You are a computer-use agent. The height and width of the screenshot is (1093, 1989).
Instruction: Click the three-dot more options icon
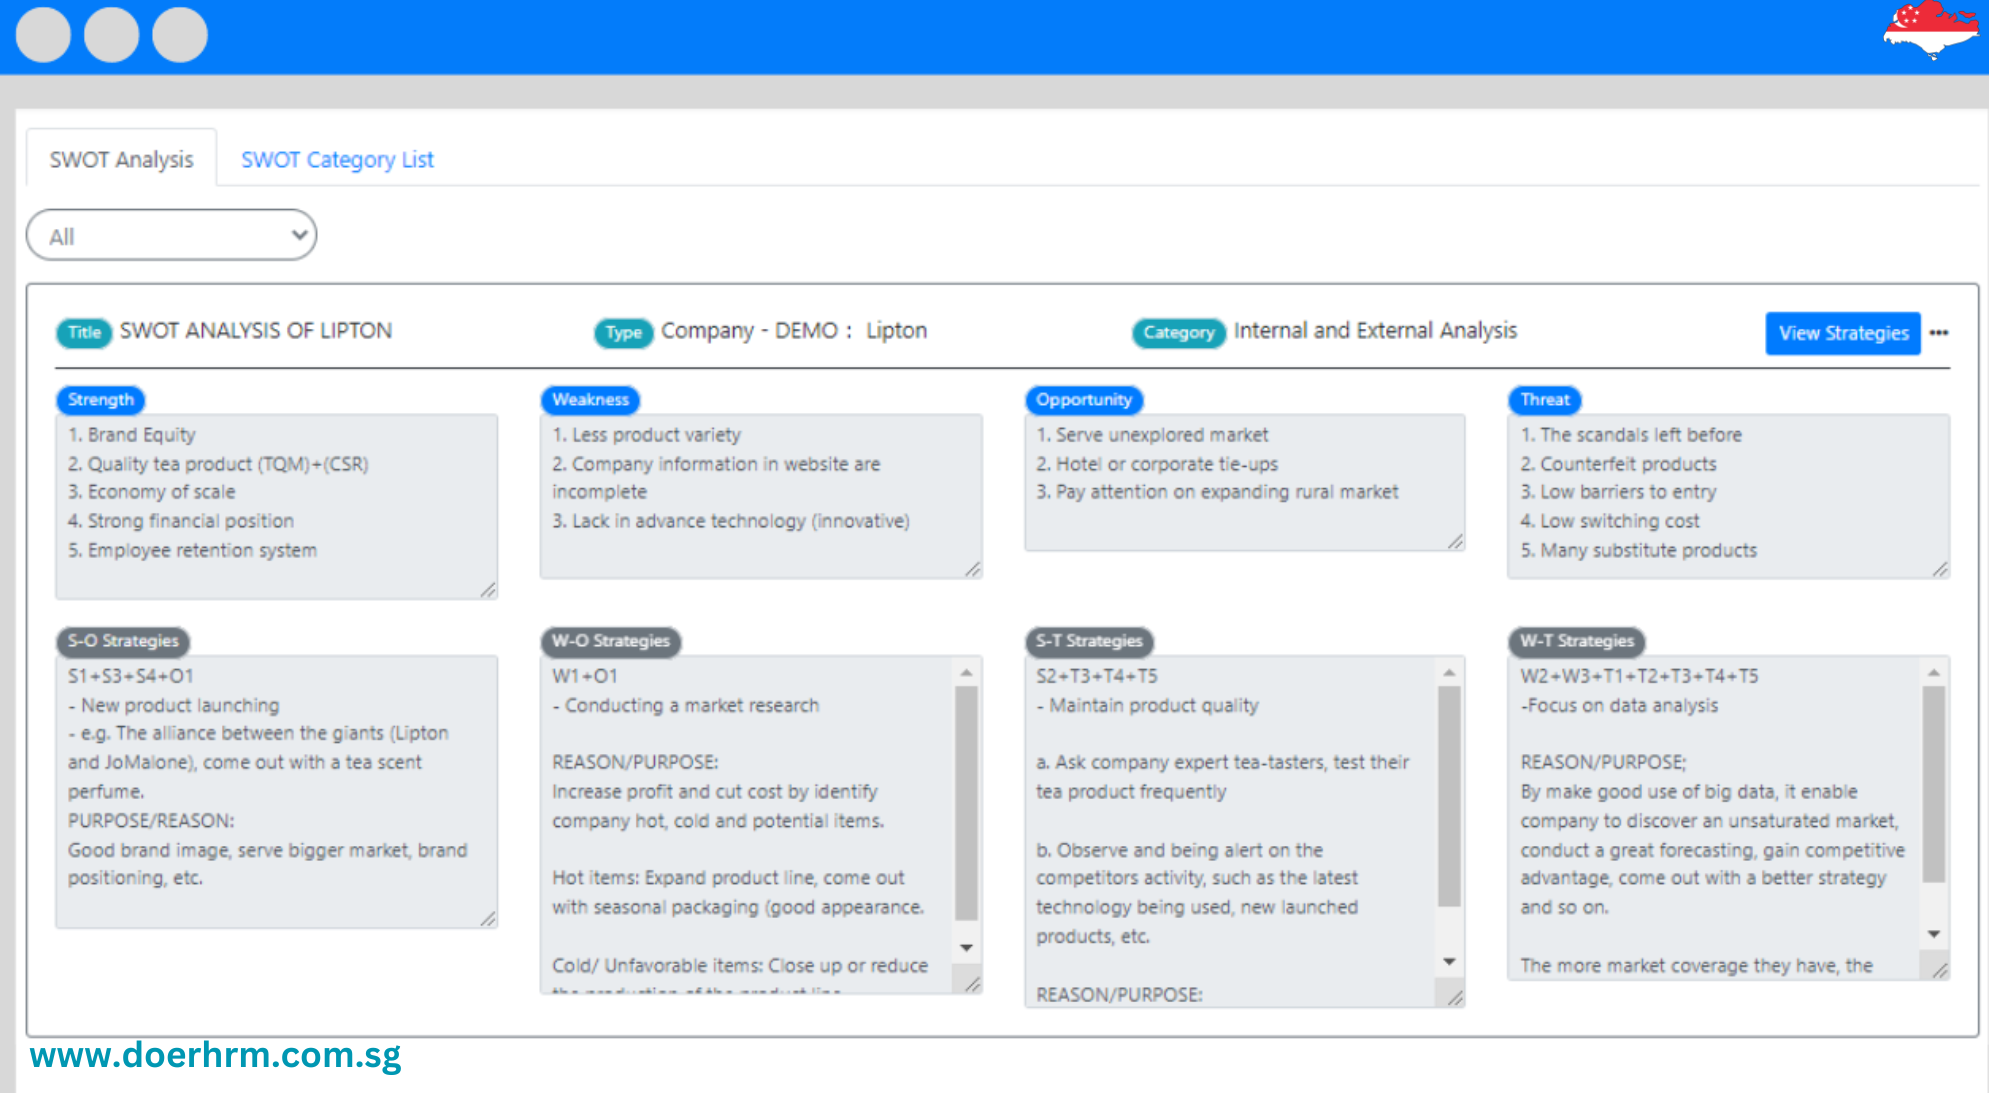click(1939, 333)
